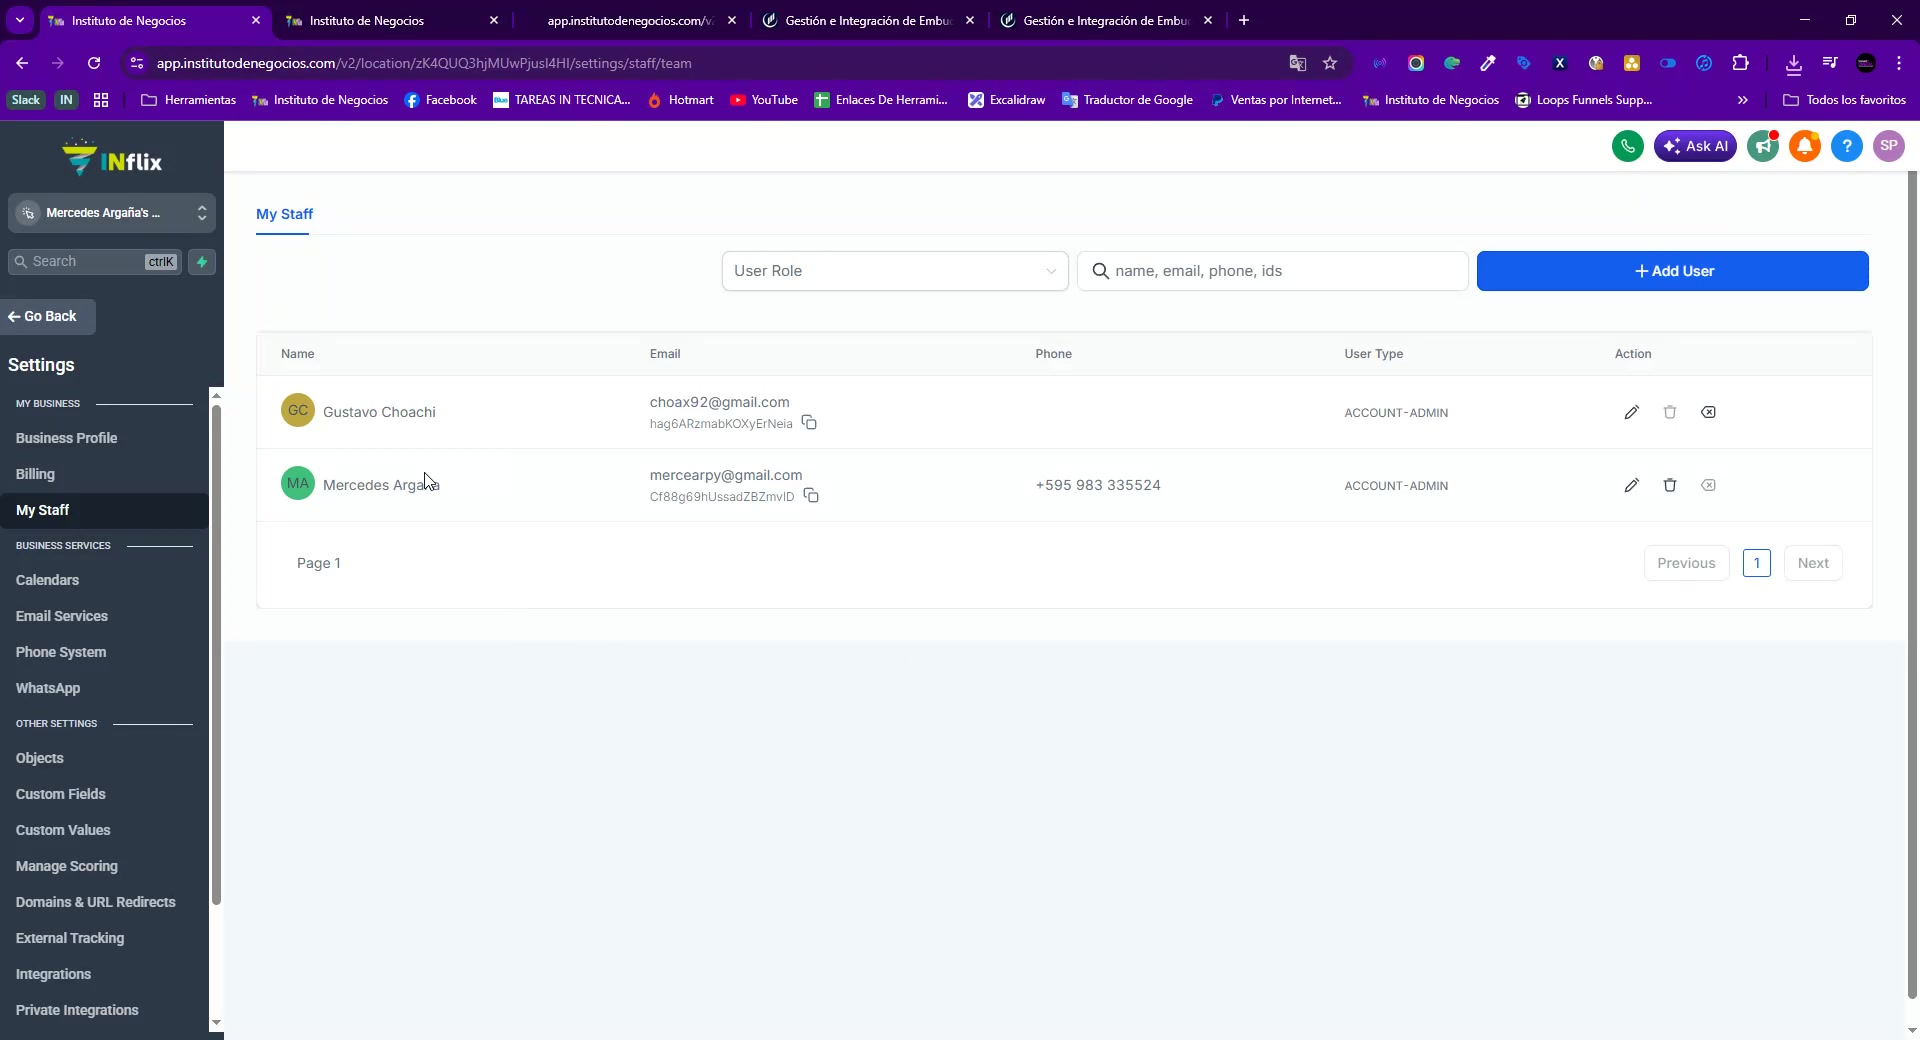The image size is (1920, 1040).
Task: Click the Previous page button
Action: [1686, 563]
